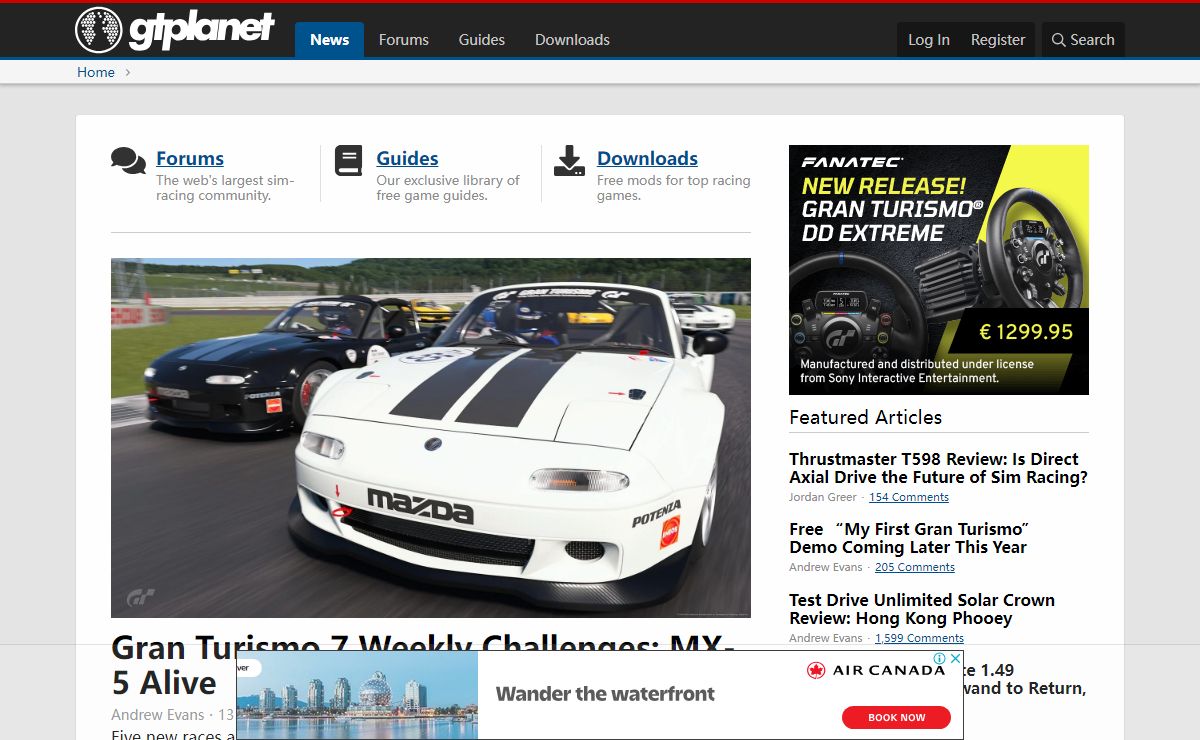Open the Mazda MX-5 featured article image
This screenshot has height=740, width=1200.
[x=431, y=438]
